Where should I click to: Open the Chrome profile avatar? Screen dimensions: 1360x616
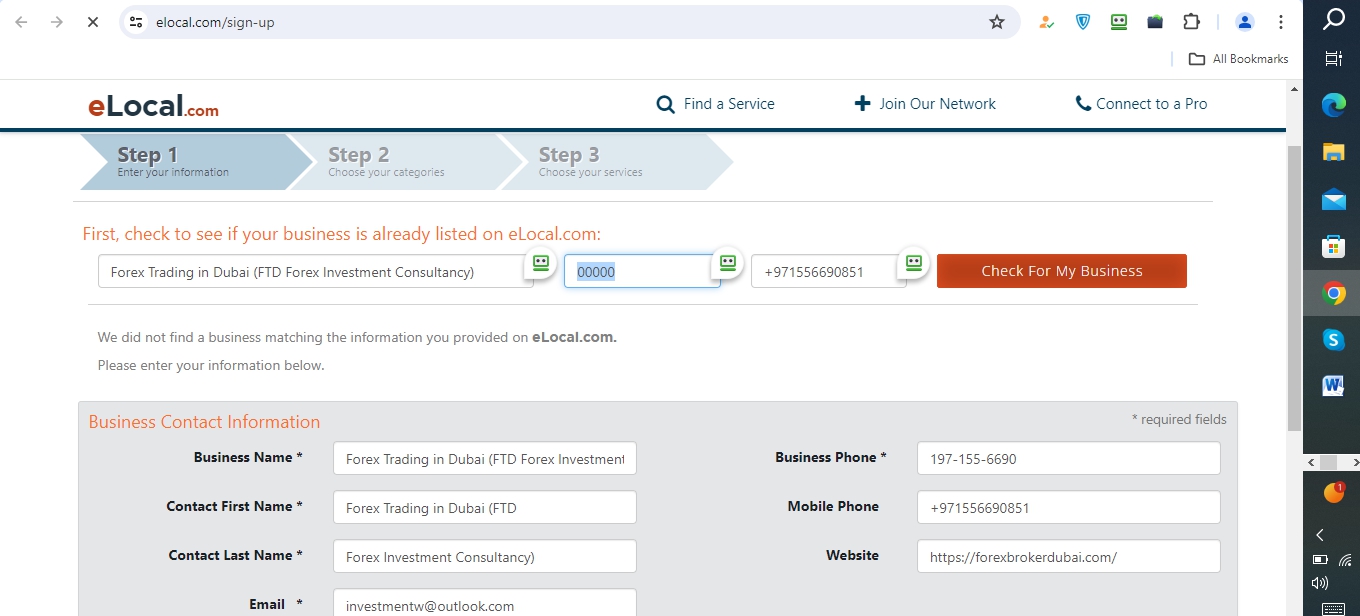tap(1244, 22)
